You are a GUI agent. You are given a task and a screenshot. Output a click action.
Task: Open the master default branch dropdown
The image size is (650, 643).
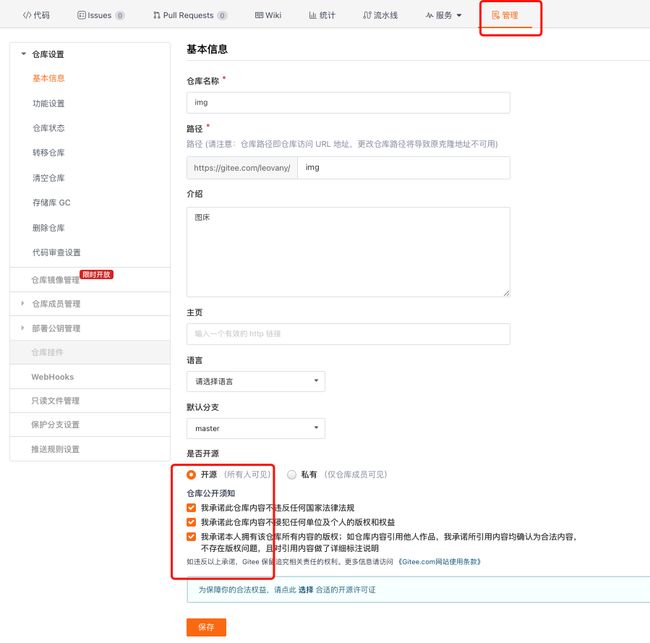(256, 428)
